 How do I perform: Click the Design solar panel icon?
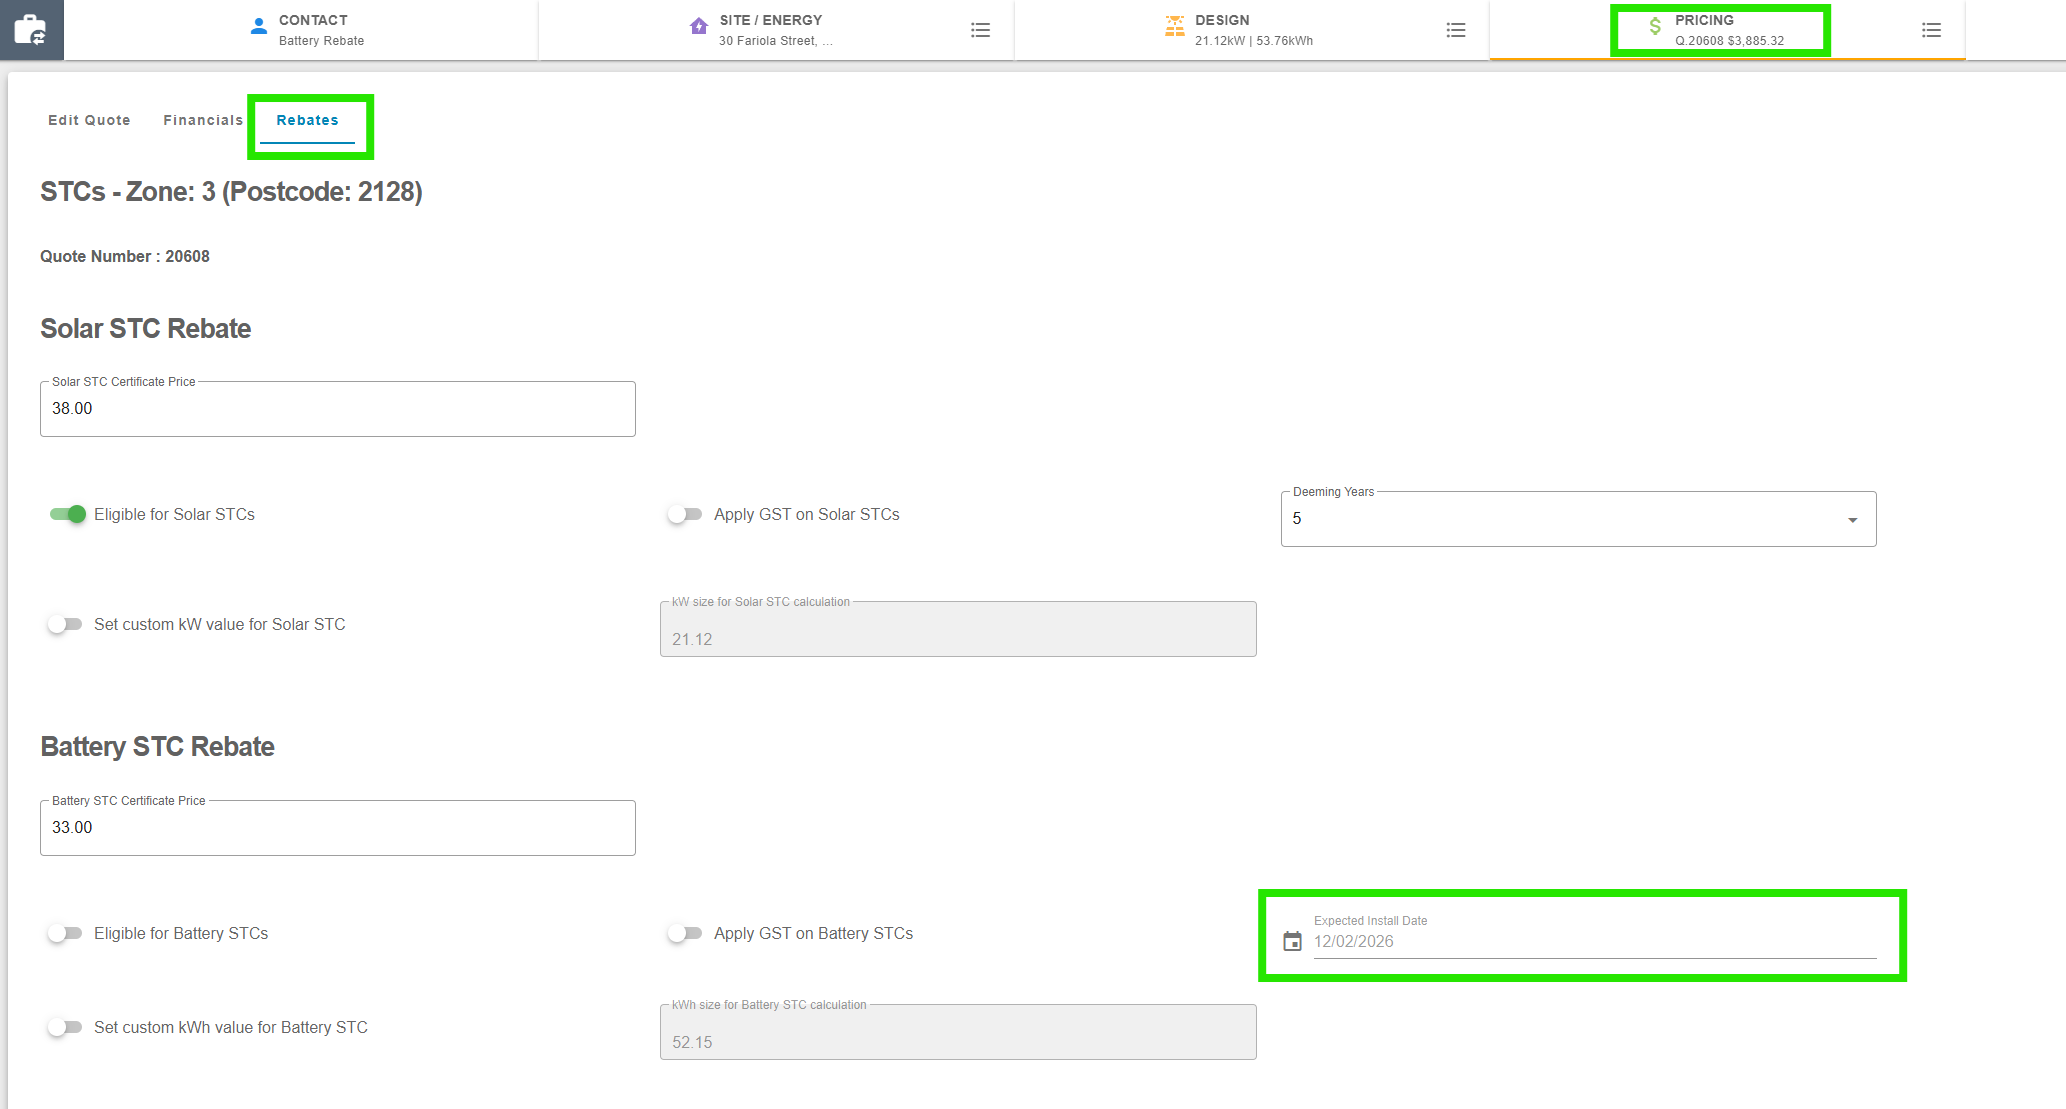[1175, 27]
